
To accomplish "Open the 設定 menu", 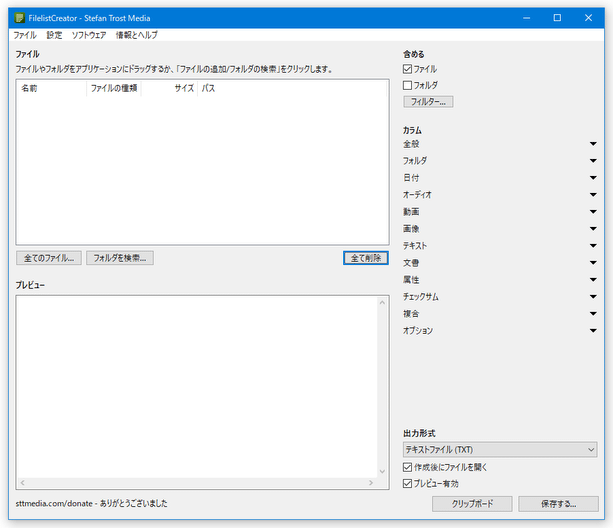I will 54,35.
